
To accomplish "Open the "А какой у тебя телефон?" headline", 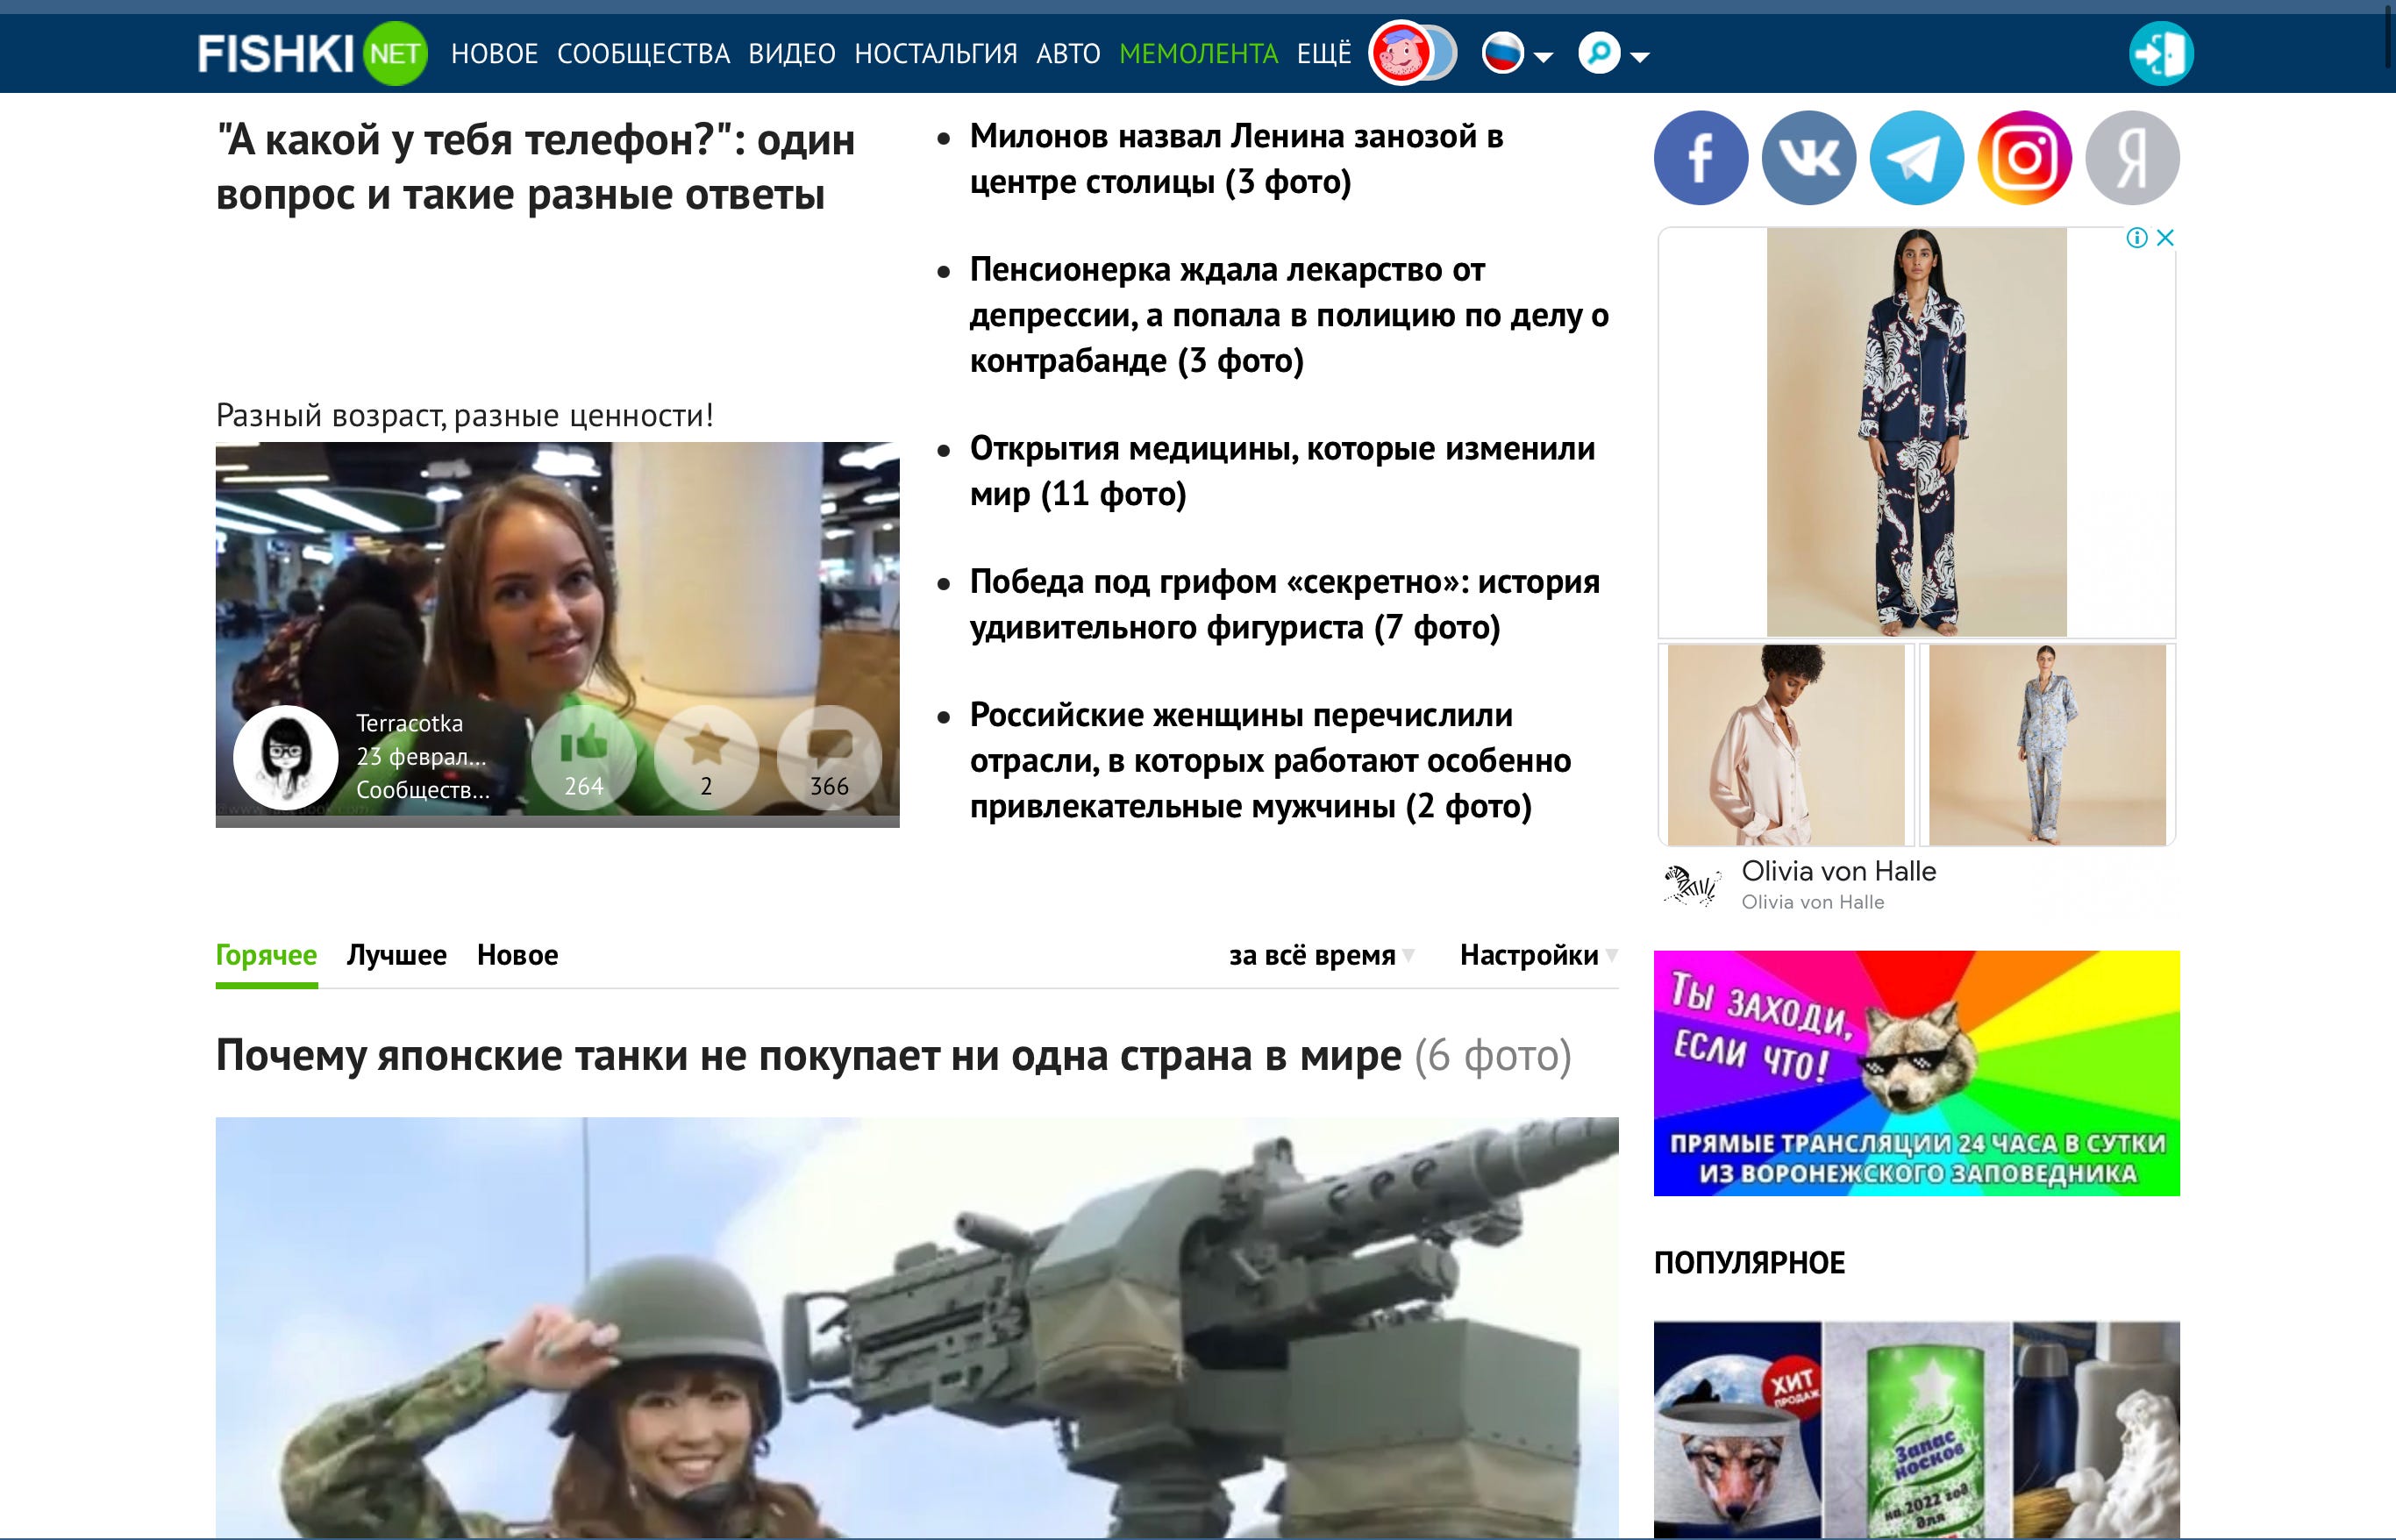I will [536, 167].
